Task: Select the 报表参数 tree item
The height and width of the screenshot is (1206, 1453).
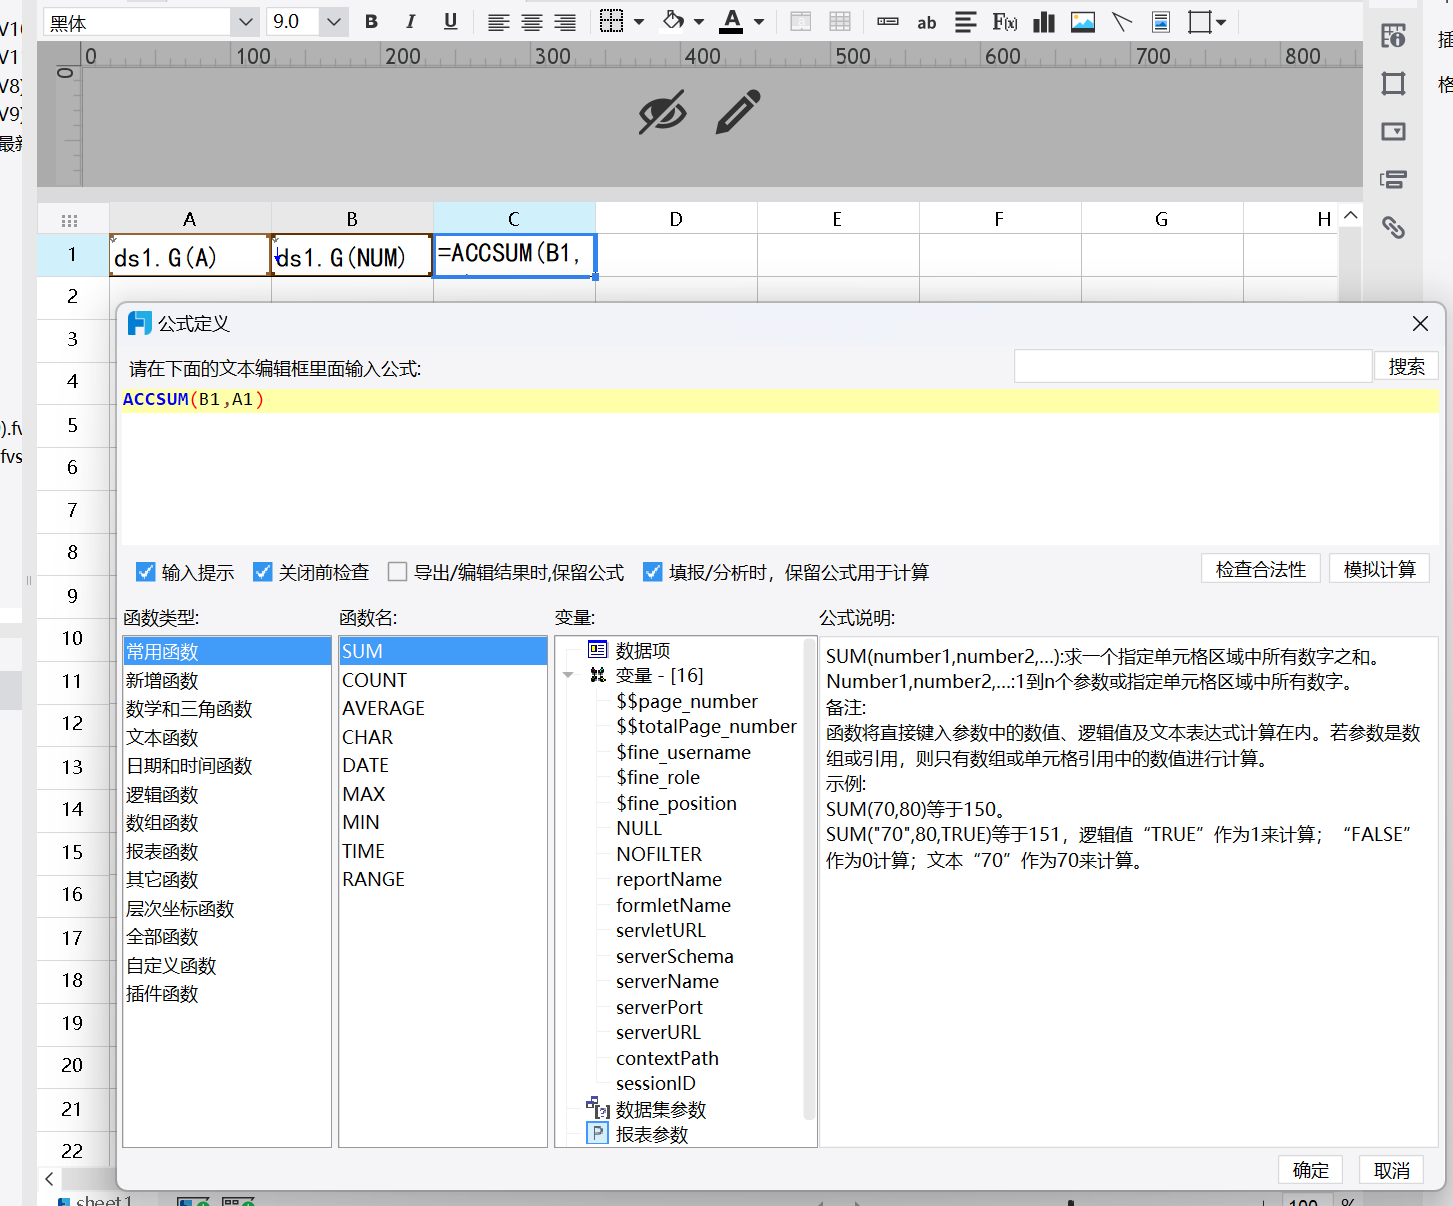Action: [x=652, y=1134]
